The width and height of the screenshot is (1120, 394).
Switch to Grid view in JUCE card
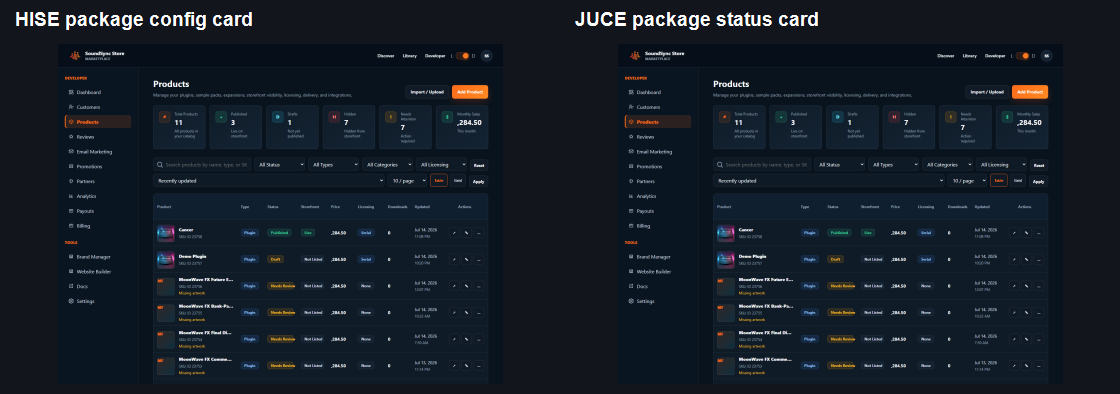coord(1018,181)
